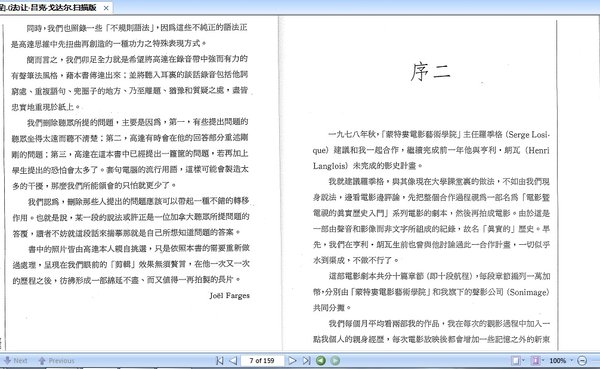Screen dimensions: 600x369
Task: Go to the previous page arrow
Action: pyautogui.click(x=233, y=361)
